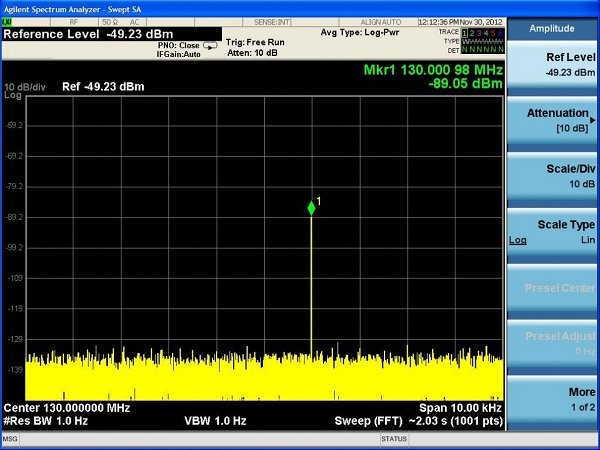This screenshot has width=600, height=450.
Task: Click the STATUS bar field
Action: (x=394, y=439)
